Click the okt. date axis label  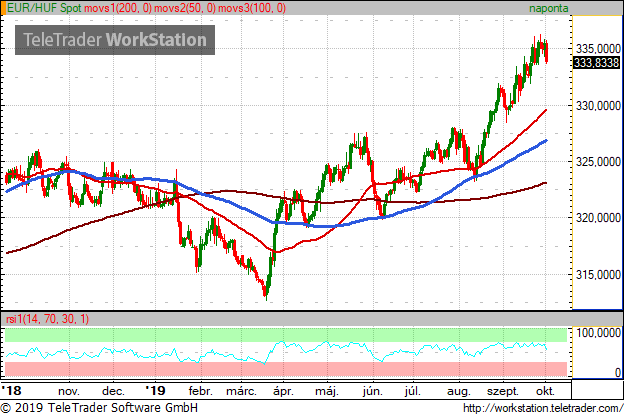pyautogui.click(x=545, y=391)
